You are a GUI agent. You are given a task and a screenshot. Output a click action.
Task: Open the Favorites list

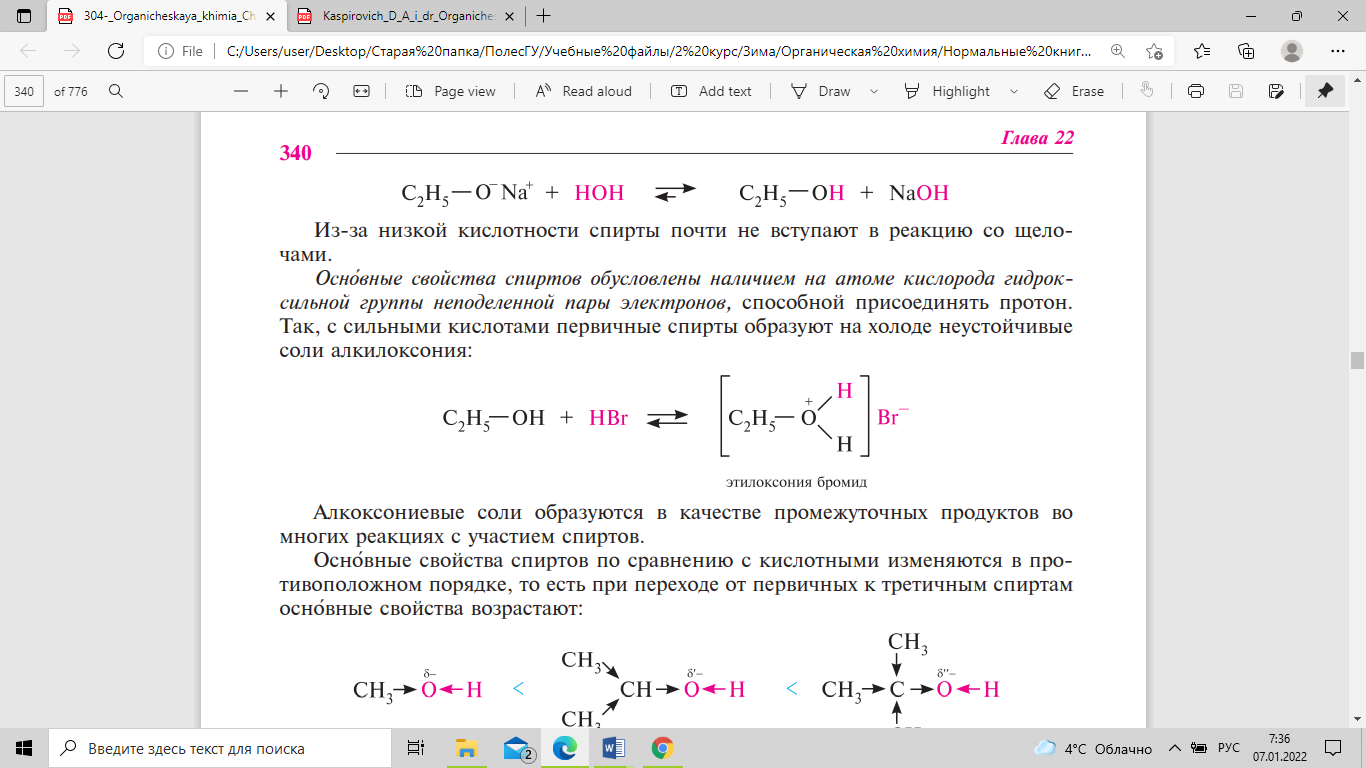(x=1202, y=51)
